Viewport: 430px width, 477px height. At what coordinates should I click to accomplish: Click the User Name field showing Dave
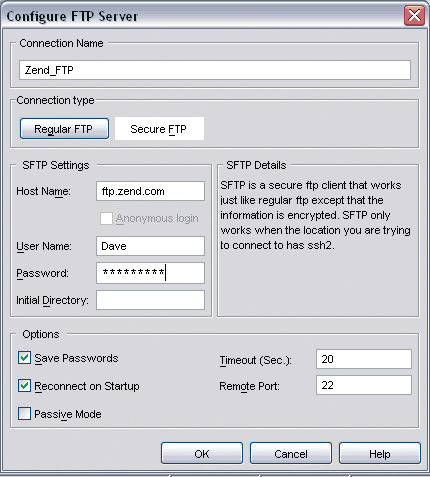click(150, 246)
